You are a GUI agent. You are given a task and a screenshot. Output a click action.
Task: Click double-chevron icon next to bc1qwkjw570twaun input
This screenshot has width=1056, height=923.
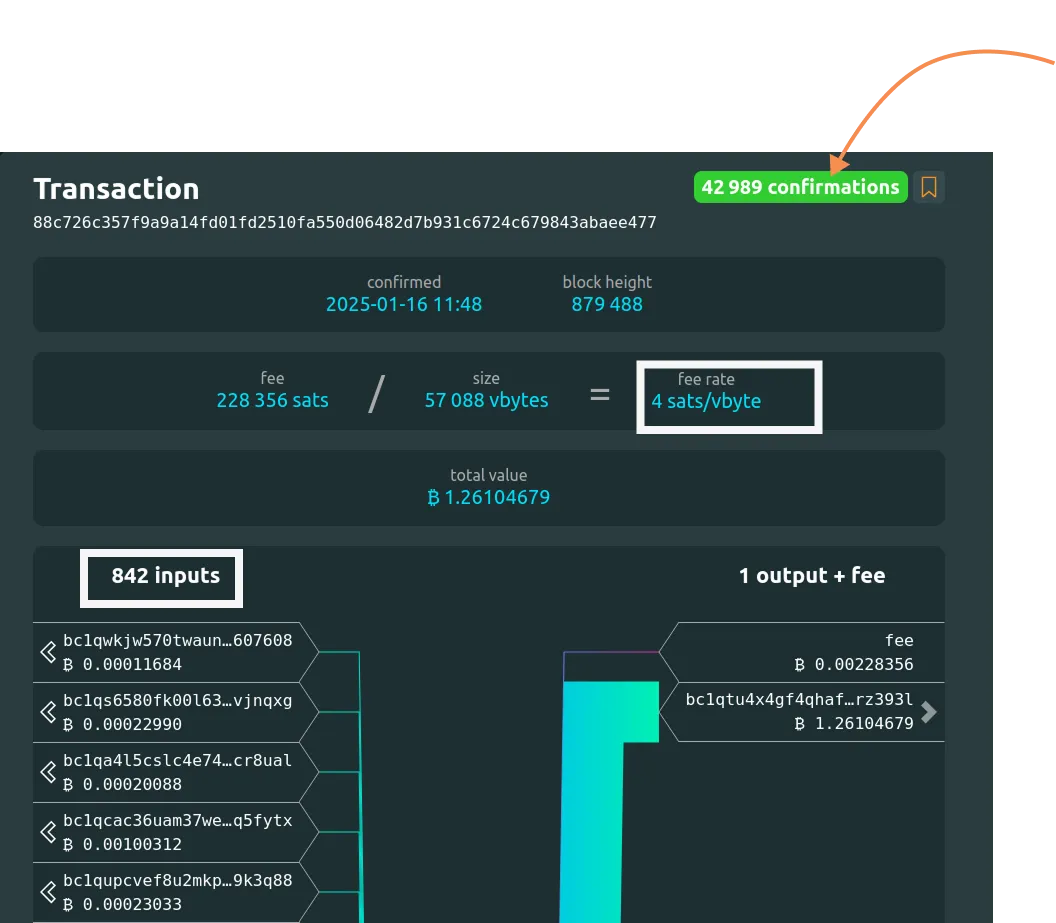pyautogui.click(x=47, y=652)
